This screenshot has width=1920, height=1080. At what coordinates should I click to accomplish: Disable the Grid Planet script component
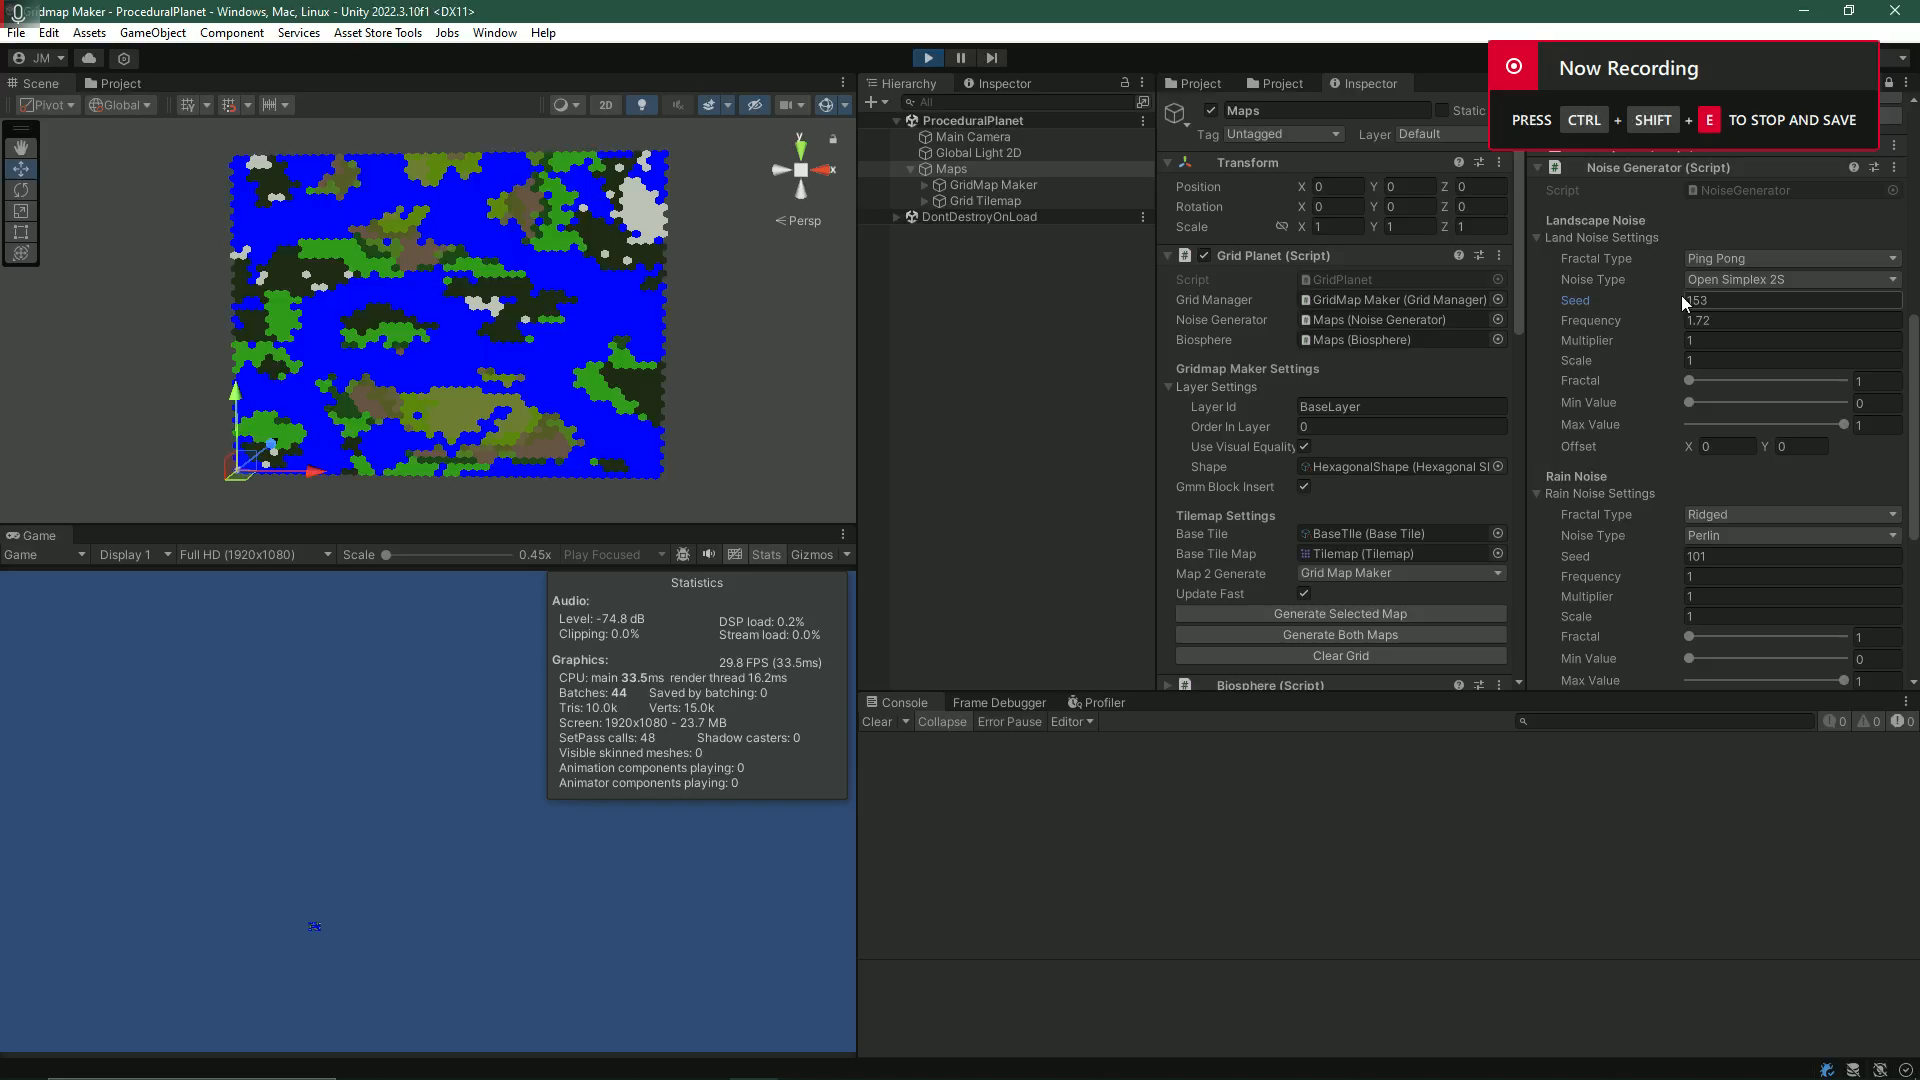pyautogui.click(x=1204, y=256)
